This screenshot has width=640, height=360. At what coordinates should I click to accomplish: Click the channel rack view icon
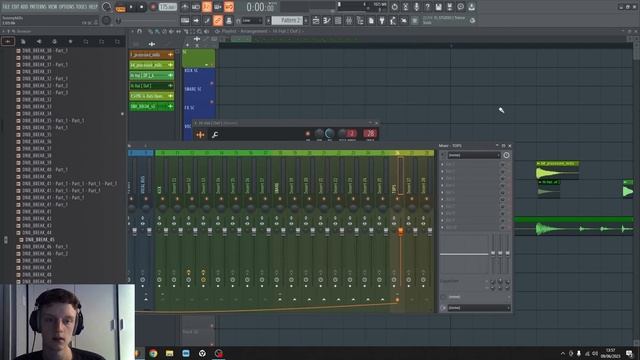click(x=338, y=20)
